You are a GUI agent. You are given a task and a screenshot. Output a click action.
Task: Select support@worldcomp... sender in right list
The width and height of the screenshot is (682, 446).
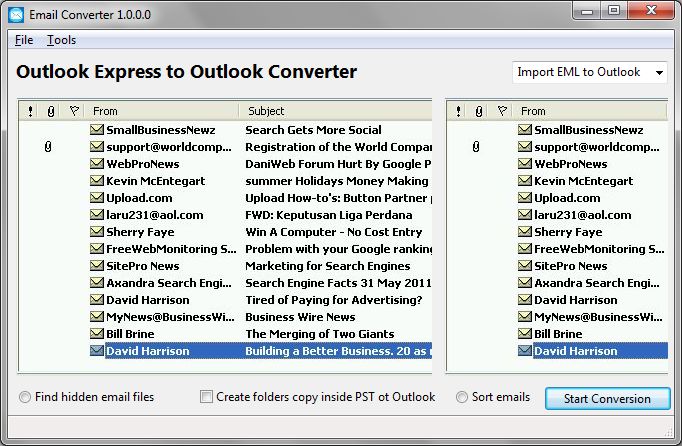pyautogui.click(x=597, y=147)
